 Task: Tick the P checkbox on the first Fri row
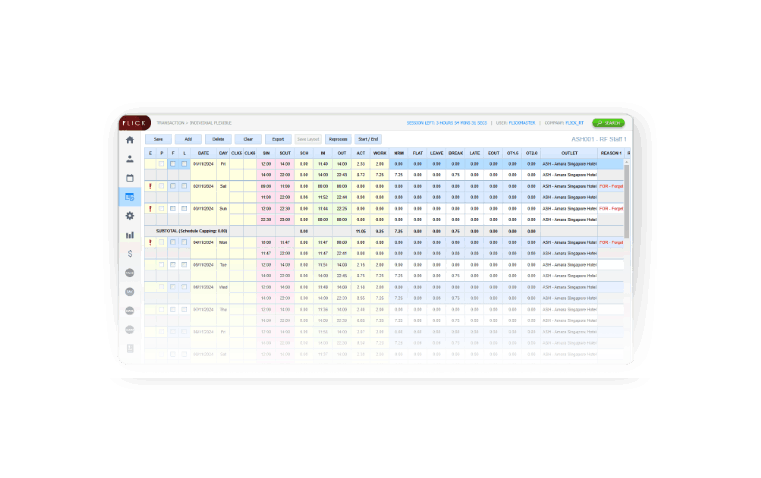(x=162, y=164)
